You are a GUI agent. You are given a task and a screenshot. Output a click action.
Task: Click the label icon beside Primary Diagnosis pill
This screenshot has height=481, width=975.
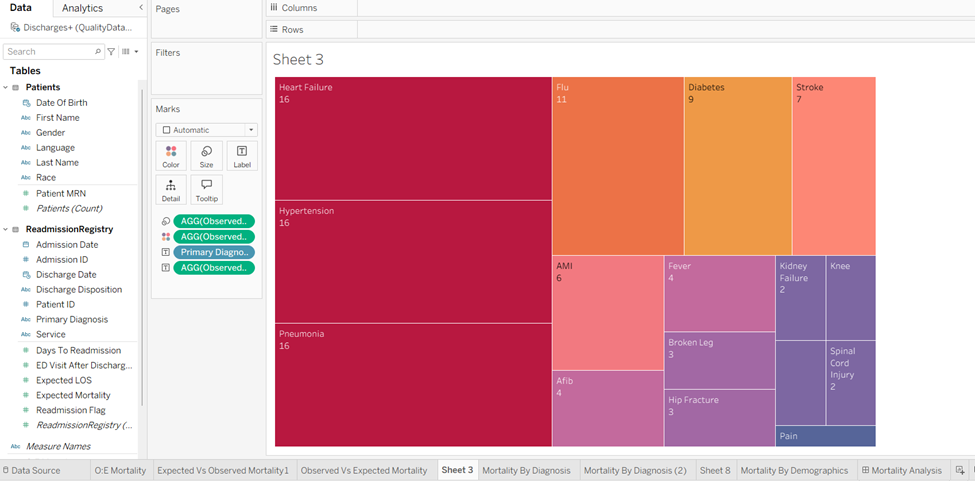click(x=165, y=252)
